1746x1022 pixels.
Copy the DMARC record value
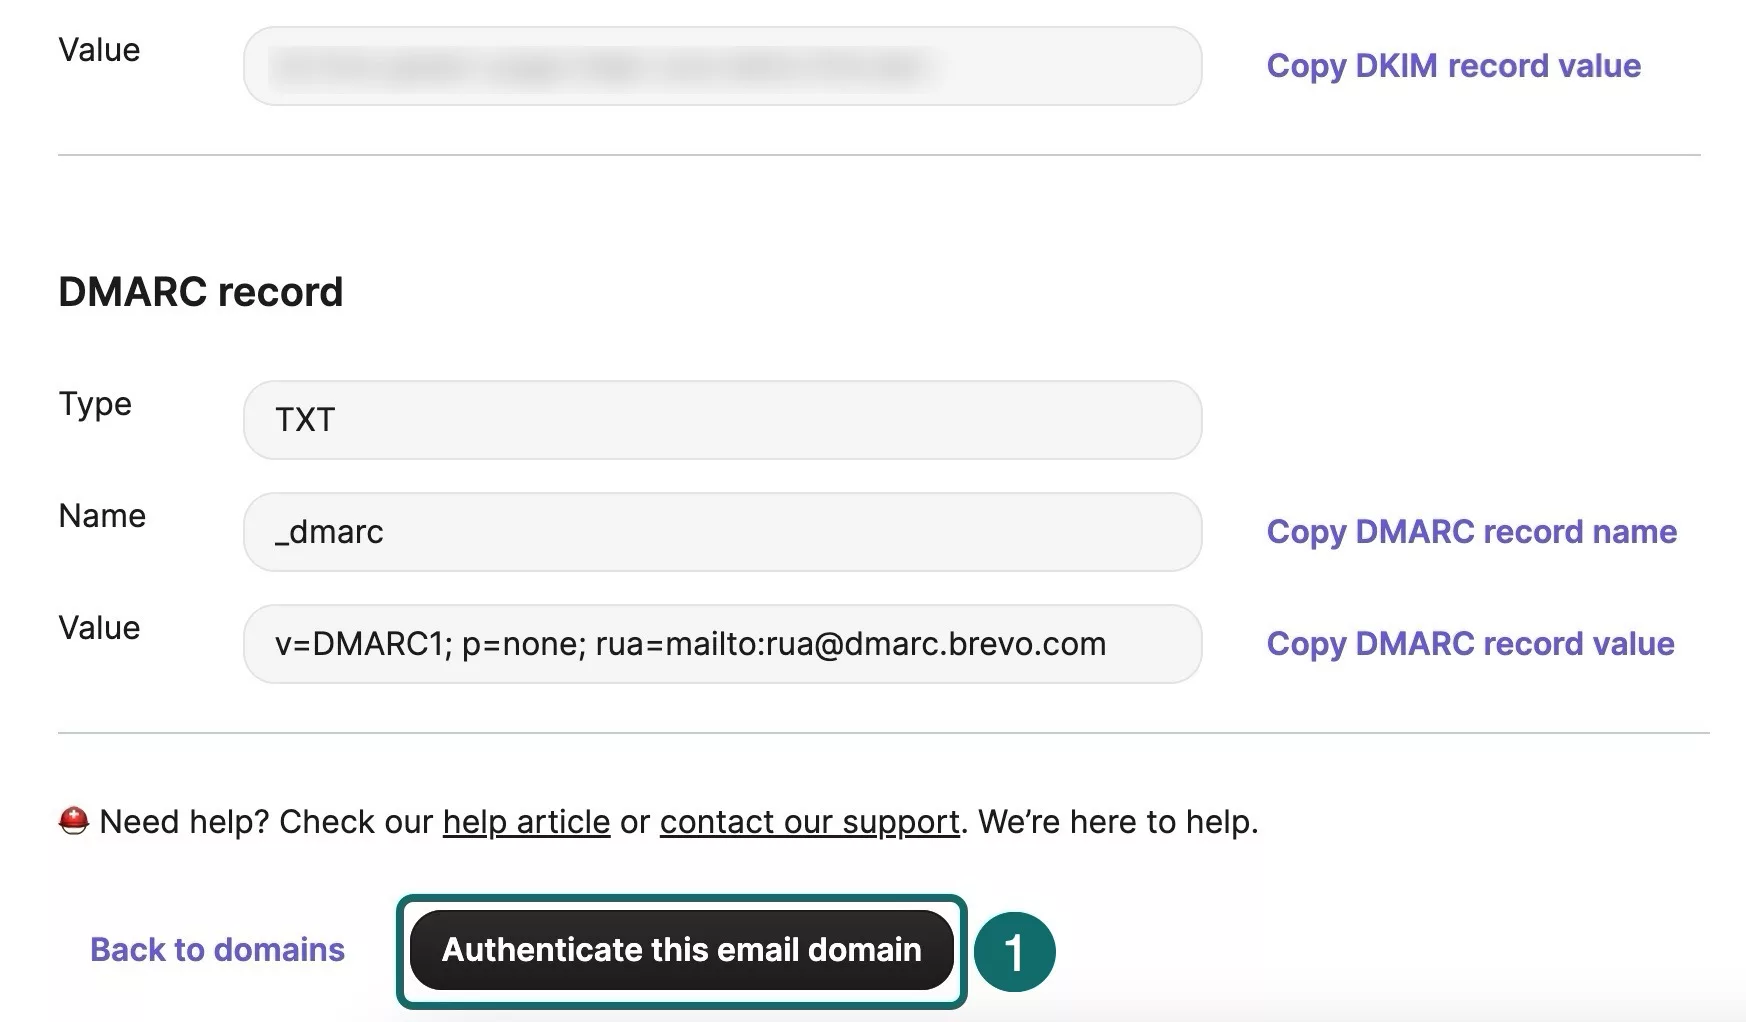point(1470,644)
